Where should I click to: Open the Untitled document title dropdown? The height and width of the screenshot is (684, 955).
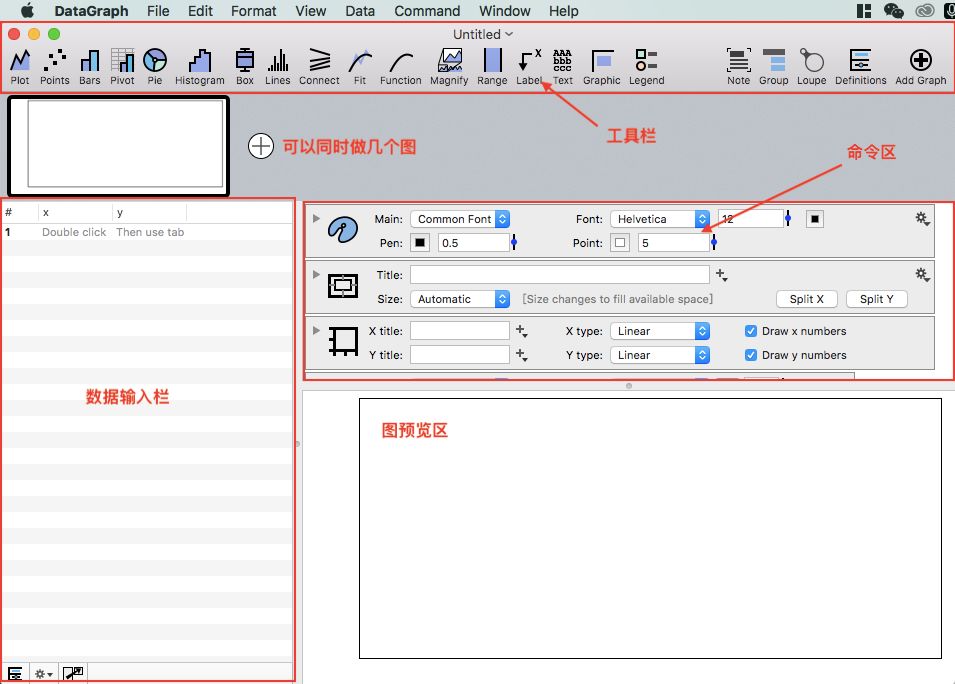click(482, 34)
